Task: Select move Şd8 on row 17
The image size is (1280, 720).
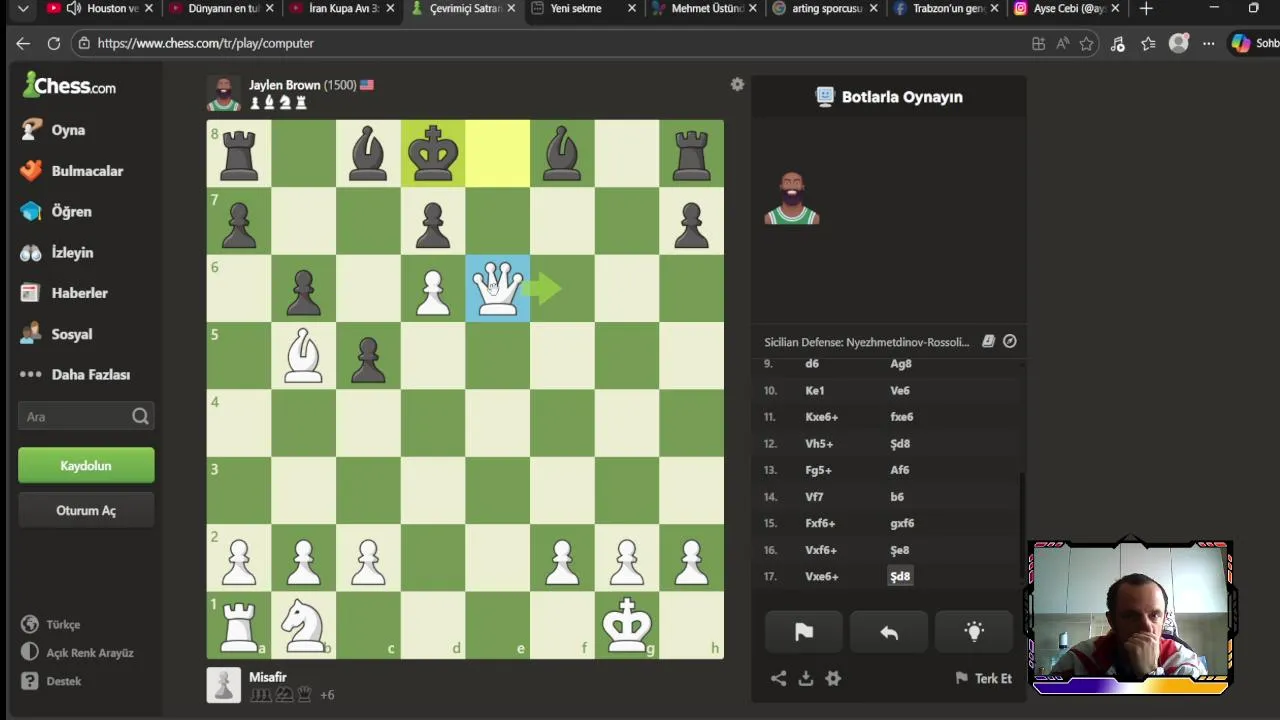Action: tap(900, 576)
